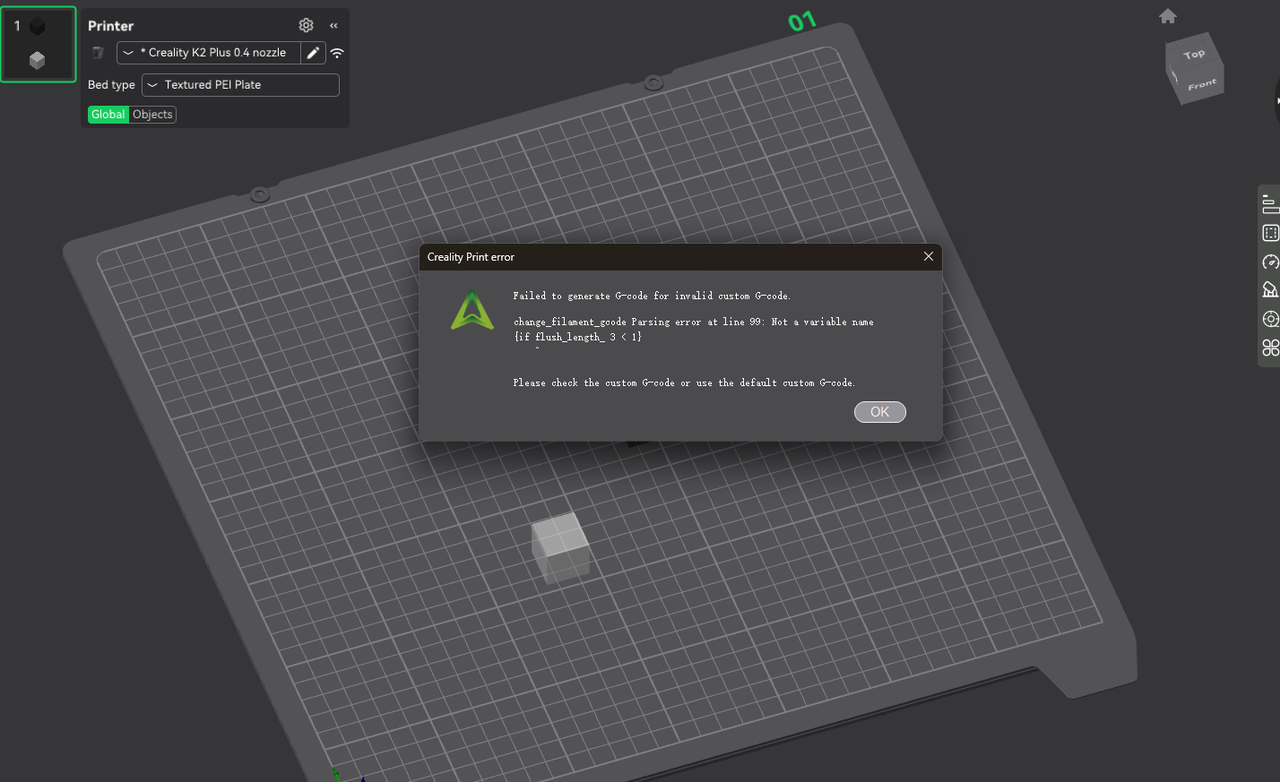Click the Wi-Fi printer connection icon
Image resolution: width=1280 pixels, height=782 pixels.
pos(337,53)
